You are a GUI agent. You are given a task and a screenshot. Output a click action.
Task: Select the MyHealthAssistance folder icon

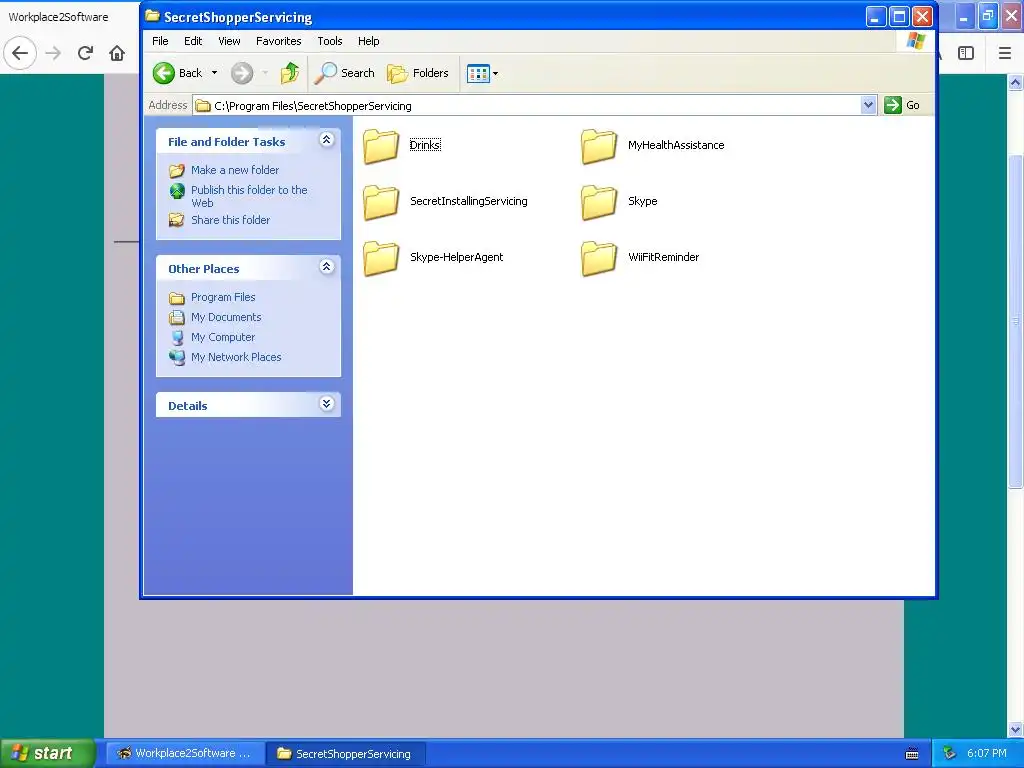pyautogui.click(x=599, y=146)
